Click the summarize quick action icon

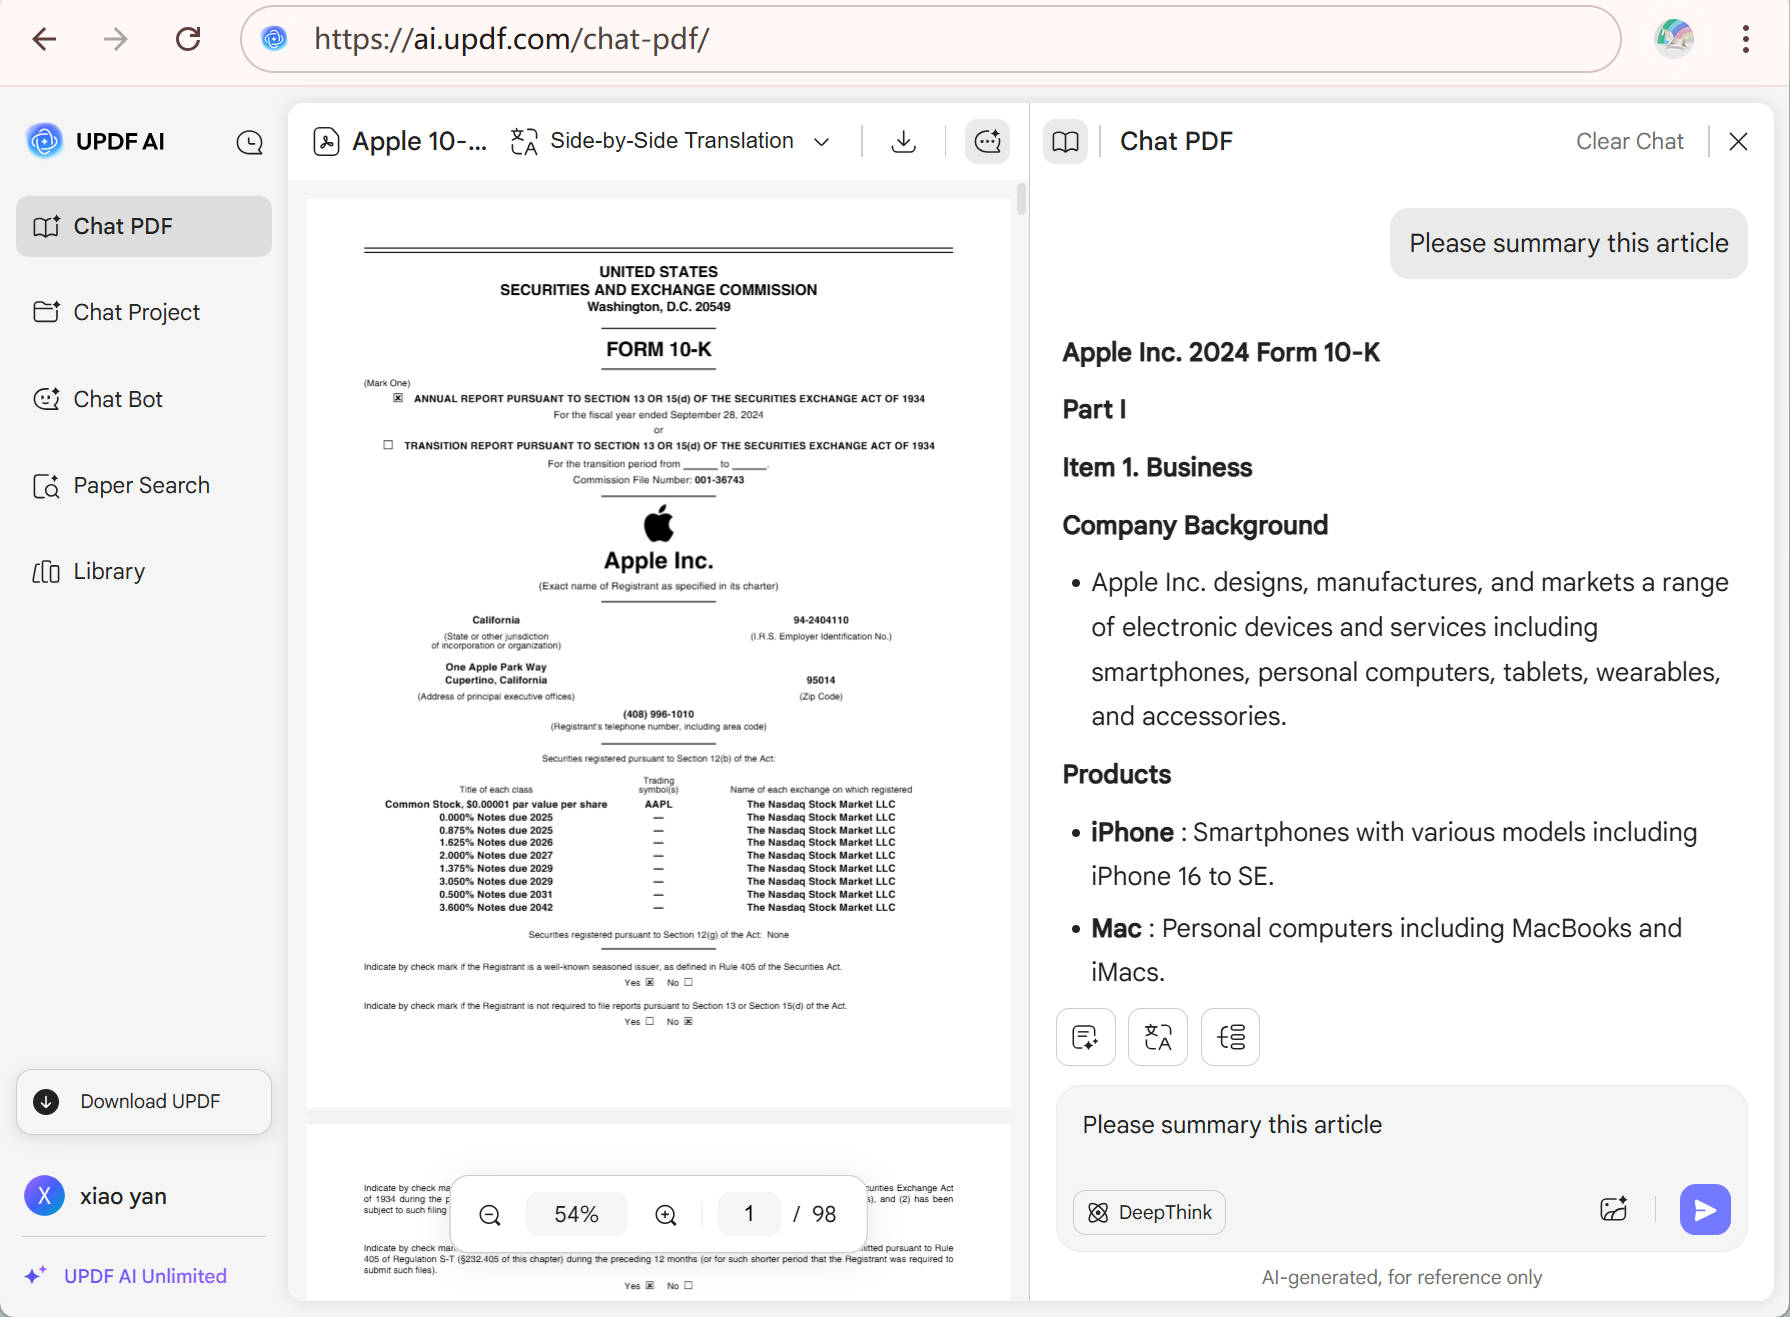click(x=1085, y=1037)
